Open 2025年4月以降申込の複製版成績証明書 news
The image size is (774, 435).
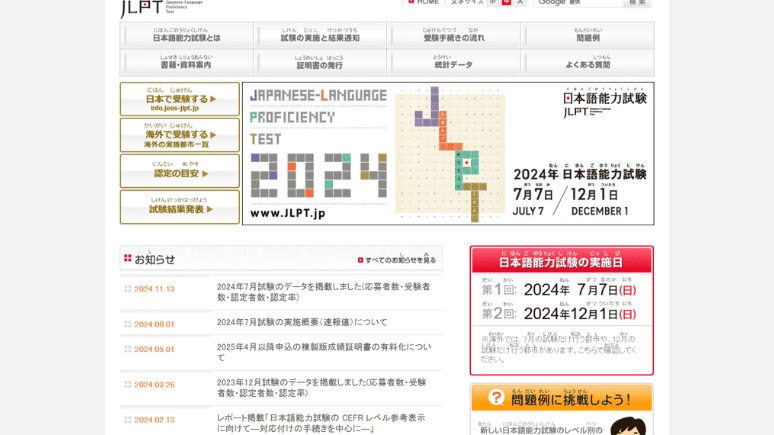pos(324,352)
